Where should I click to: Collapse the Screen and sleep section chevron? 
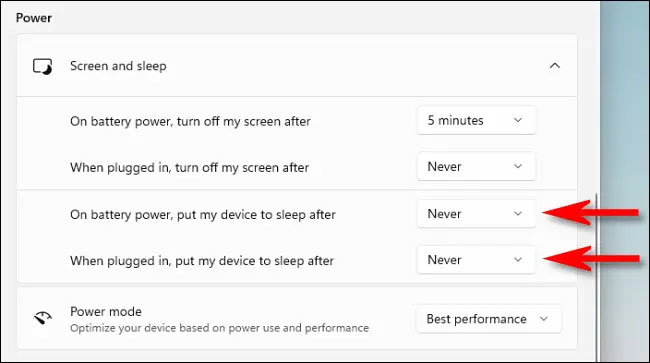tap(555, 65)
